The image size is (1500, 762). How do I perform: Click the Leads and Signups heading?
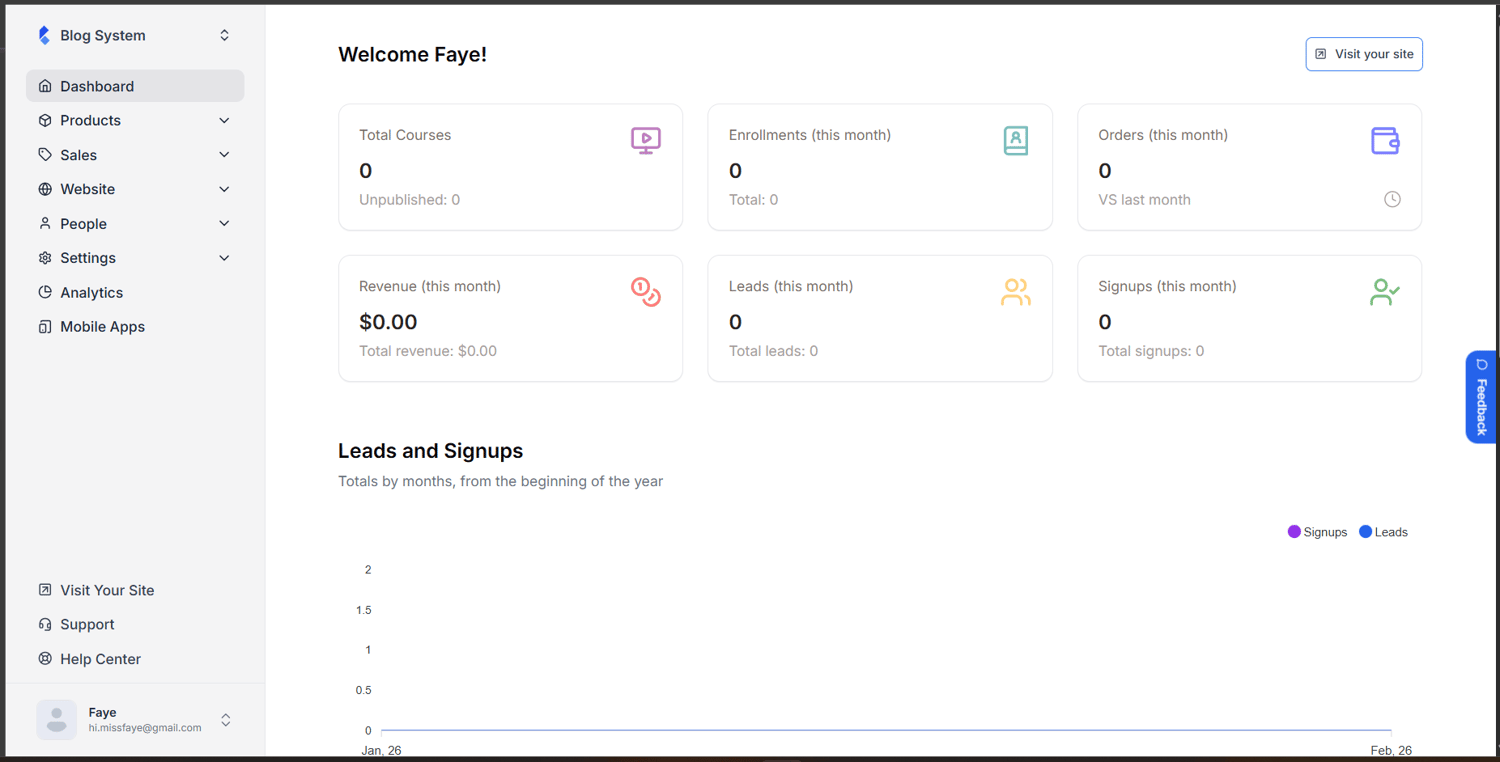pyautogui.click(x=430, y=451)
